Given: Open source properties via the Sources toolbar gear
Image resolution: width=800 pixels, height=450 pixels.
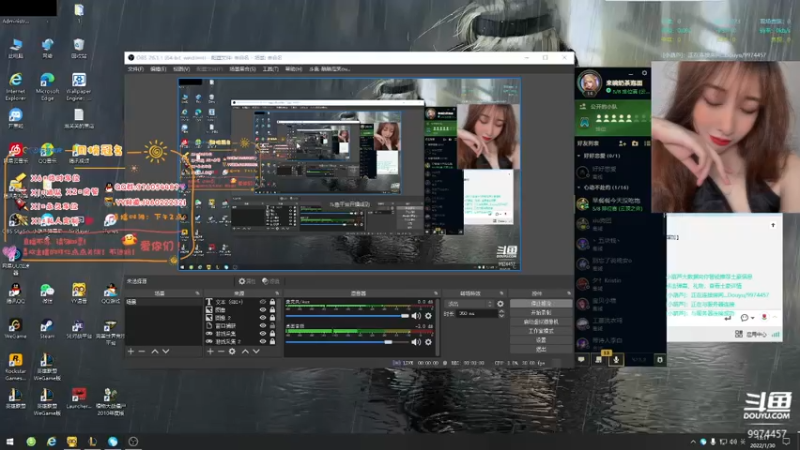Looking at the screenshot, I should point(232,352).
